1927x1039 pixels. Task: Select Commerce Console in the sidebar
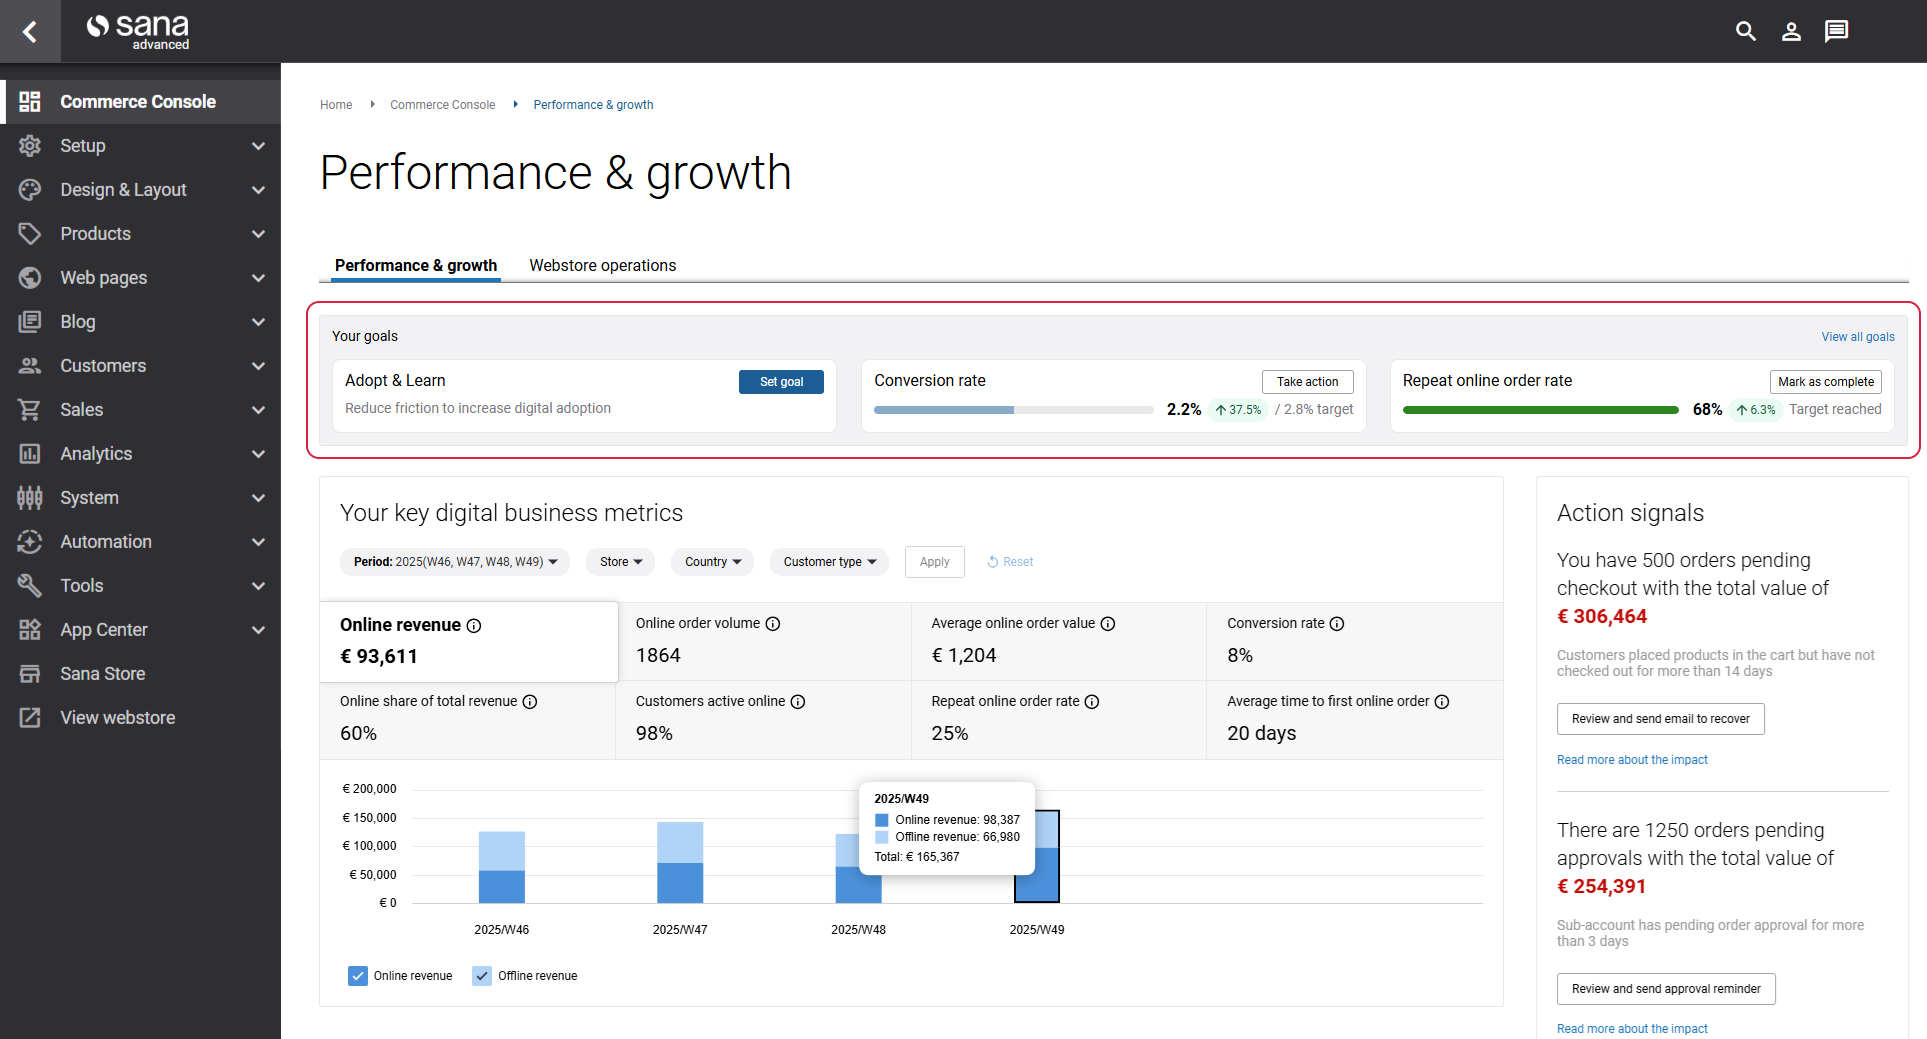138,102
